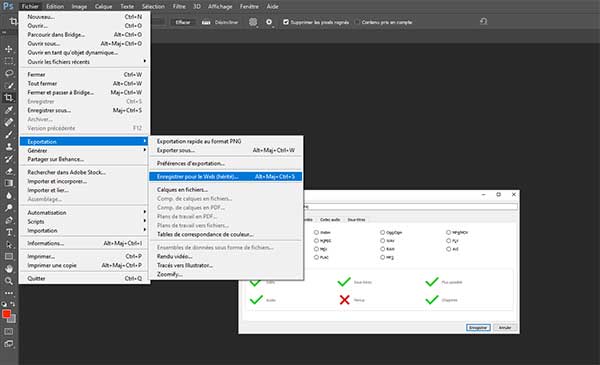The image size is (600, 365).
Task: Select the Clone Stamp tool
Action: click(8, 147)
